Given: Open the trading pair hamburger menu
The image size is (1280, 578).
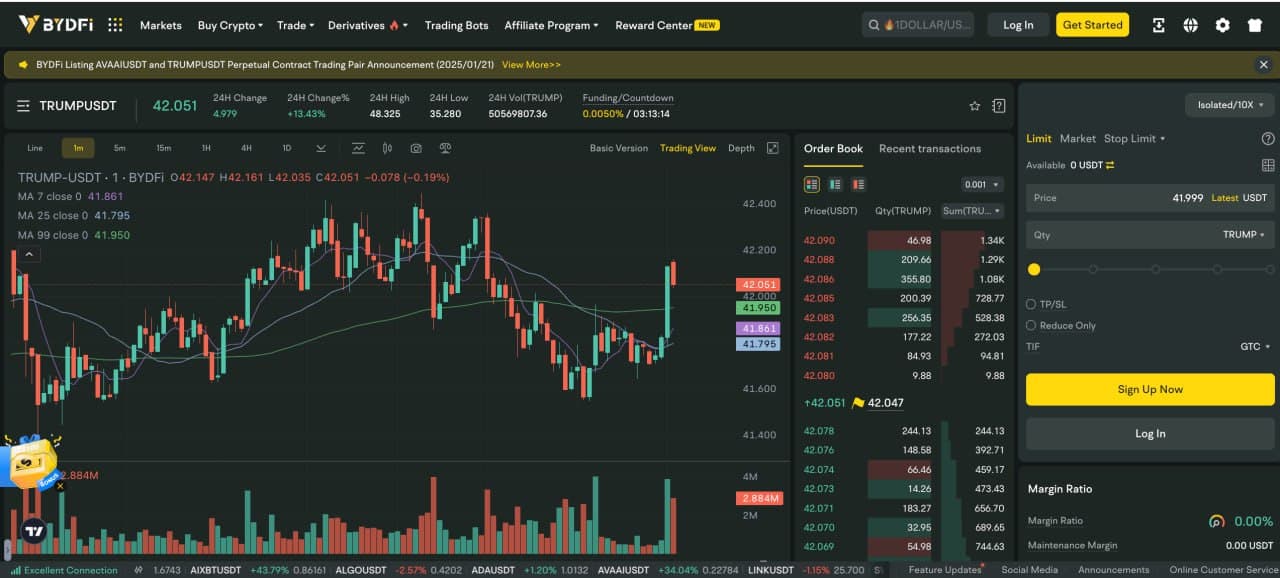Looking at the screenshot, I should (x=23, y=106).
